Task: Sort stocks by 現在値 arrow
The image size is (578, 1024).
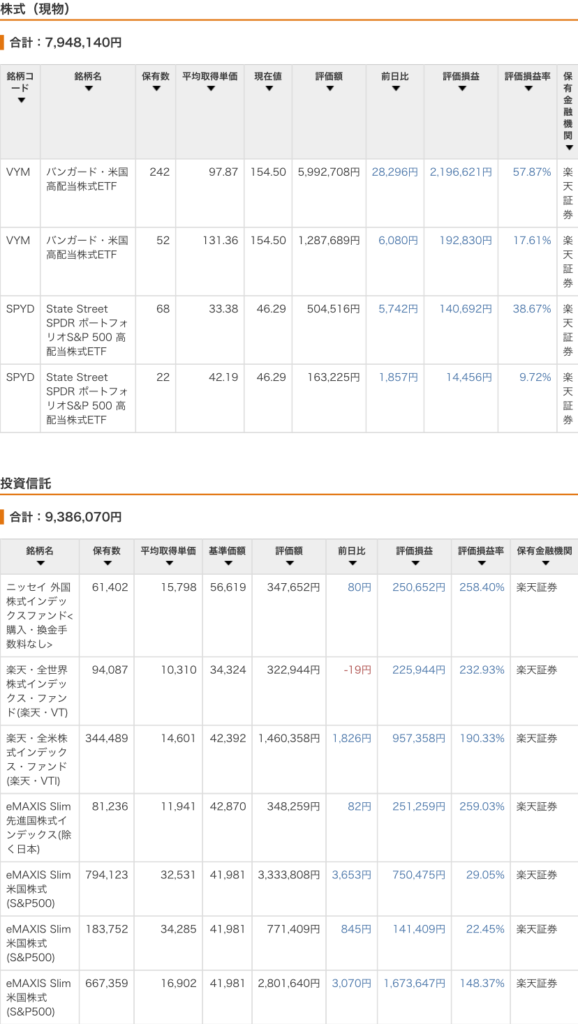Action: 268,89
